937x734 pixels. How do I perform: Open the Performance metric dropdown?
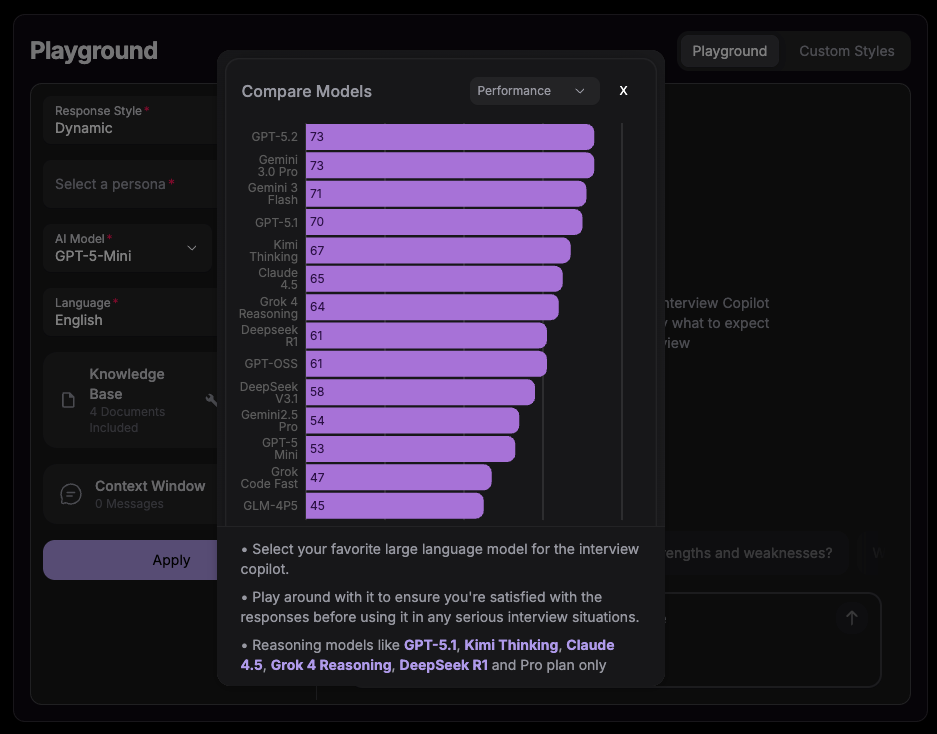(534, 90)
